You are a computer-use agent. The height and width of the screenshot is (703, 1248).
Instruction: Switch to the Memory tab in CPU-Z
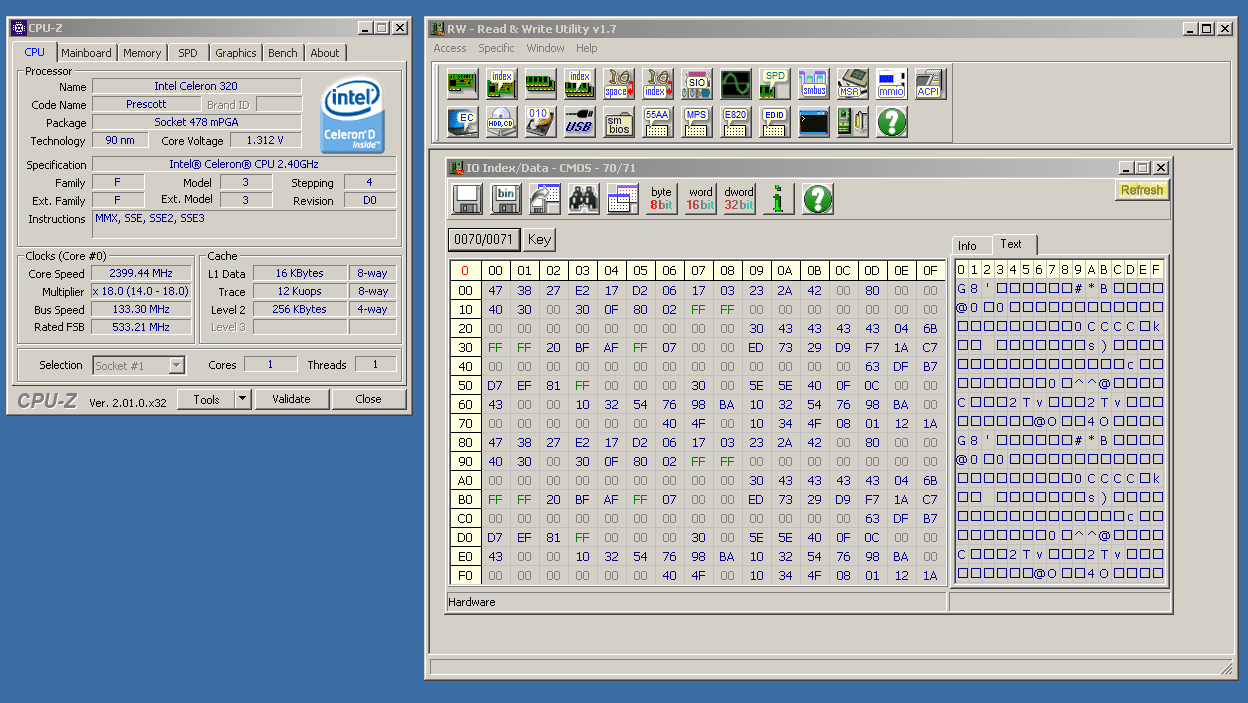(x=142, y=53)
